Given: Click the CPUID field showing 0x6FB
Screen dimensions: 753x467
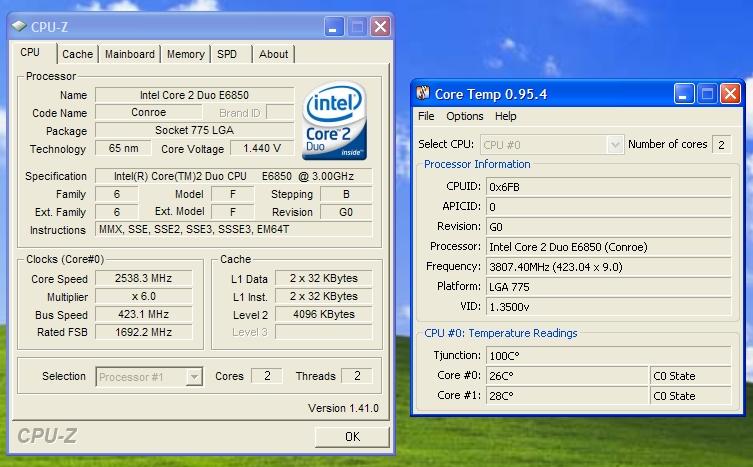Looking at the screenshot, I should pos(608,187).
